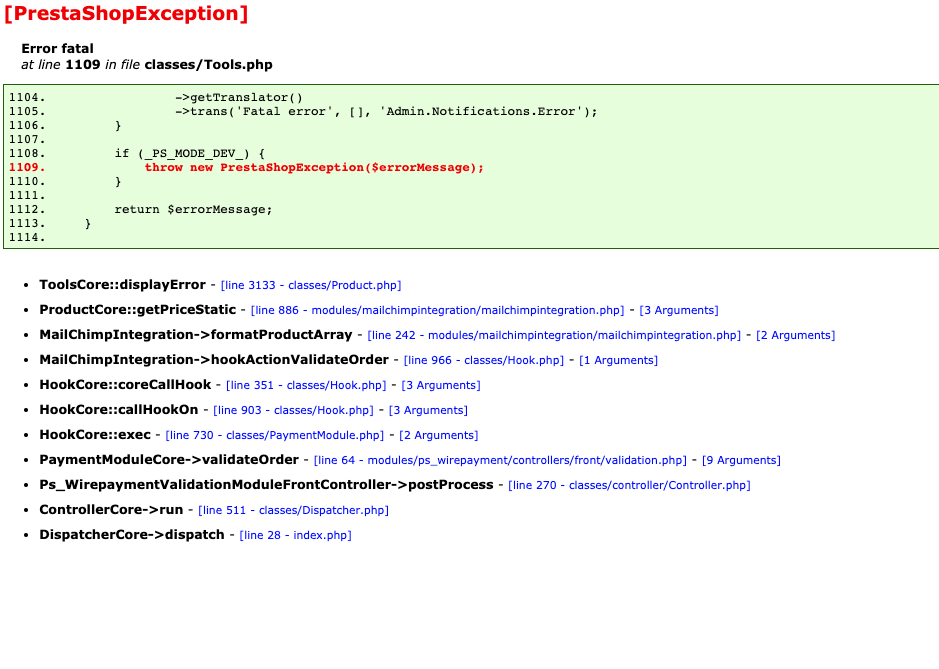
Task: Expand 3 Arguments for ProductCore::getPriceStatic
Action: click(x=679, y=310)
